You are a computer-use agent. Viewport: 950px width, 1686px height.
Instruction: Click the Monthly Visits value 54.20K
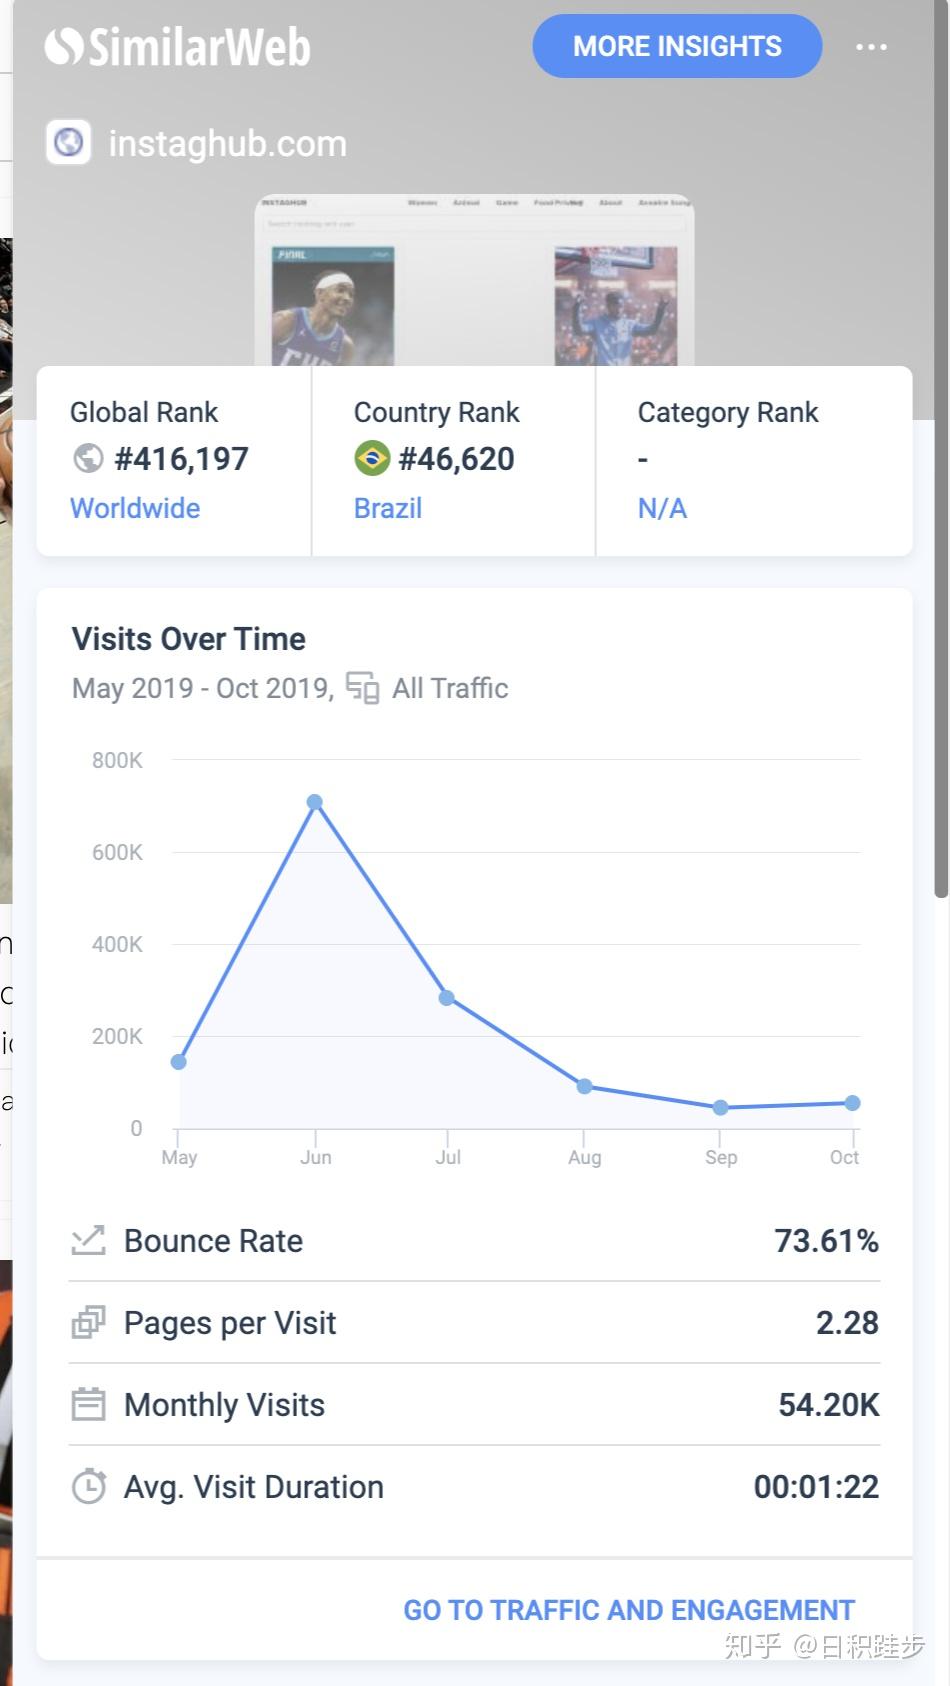pos(828,1405)
